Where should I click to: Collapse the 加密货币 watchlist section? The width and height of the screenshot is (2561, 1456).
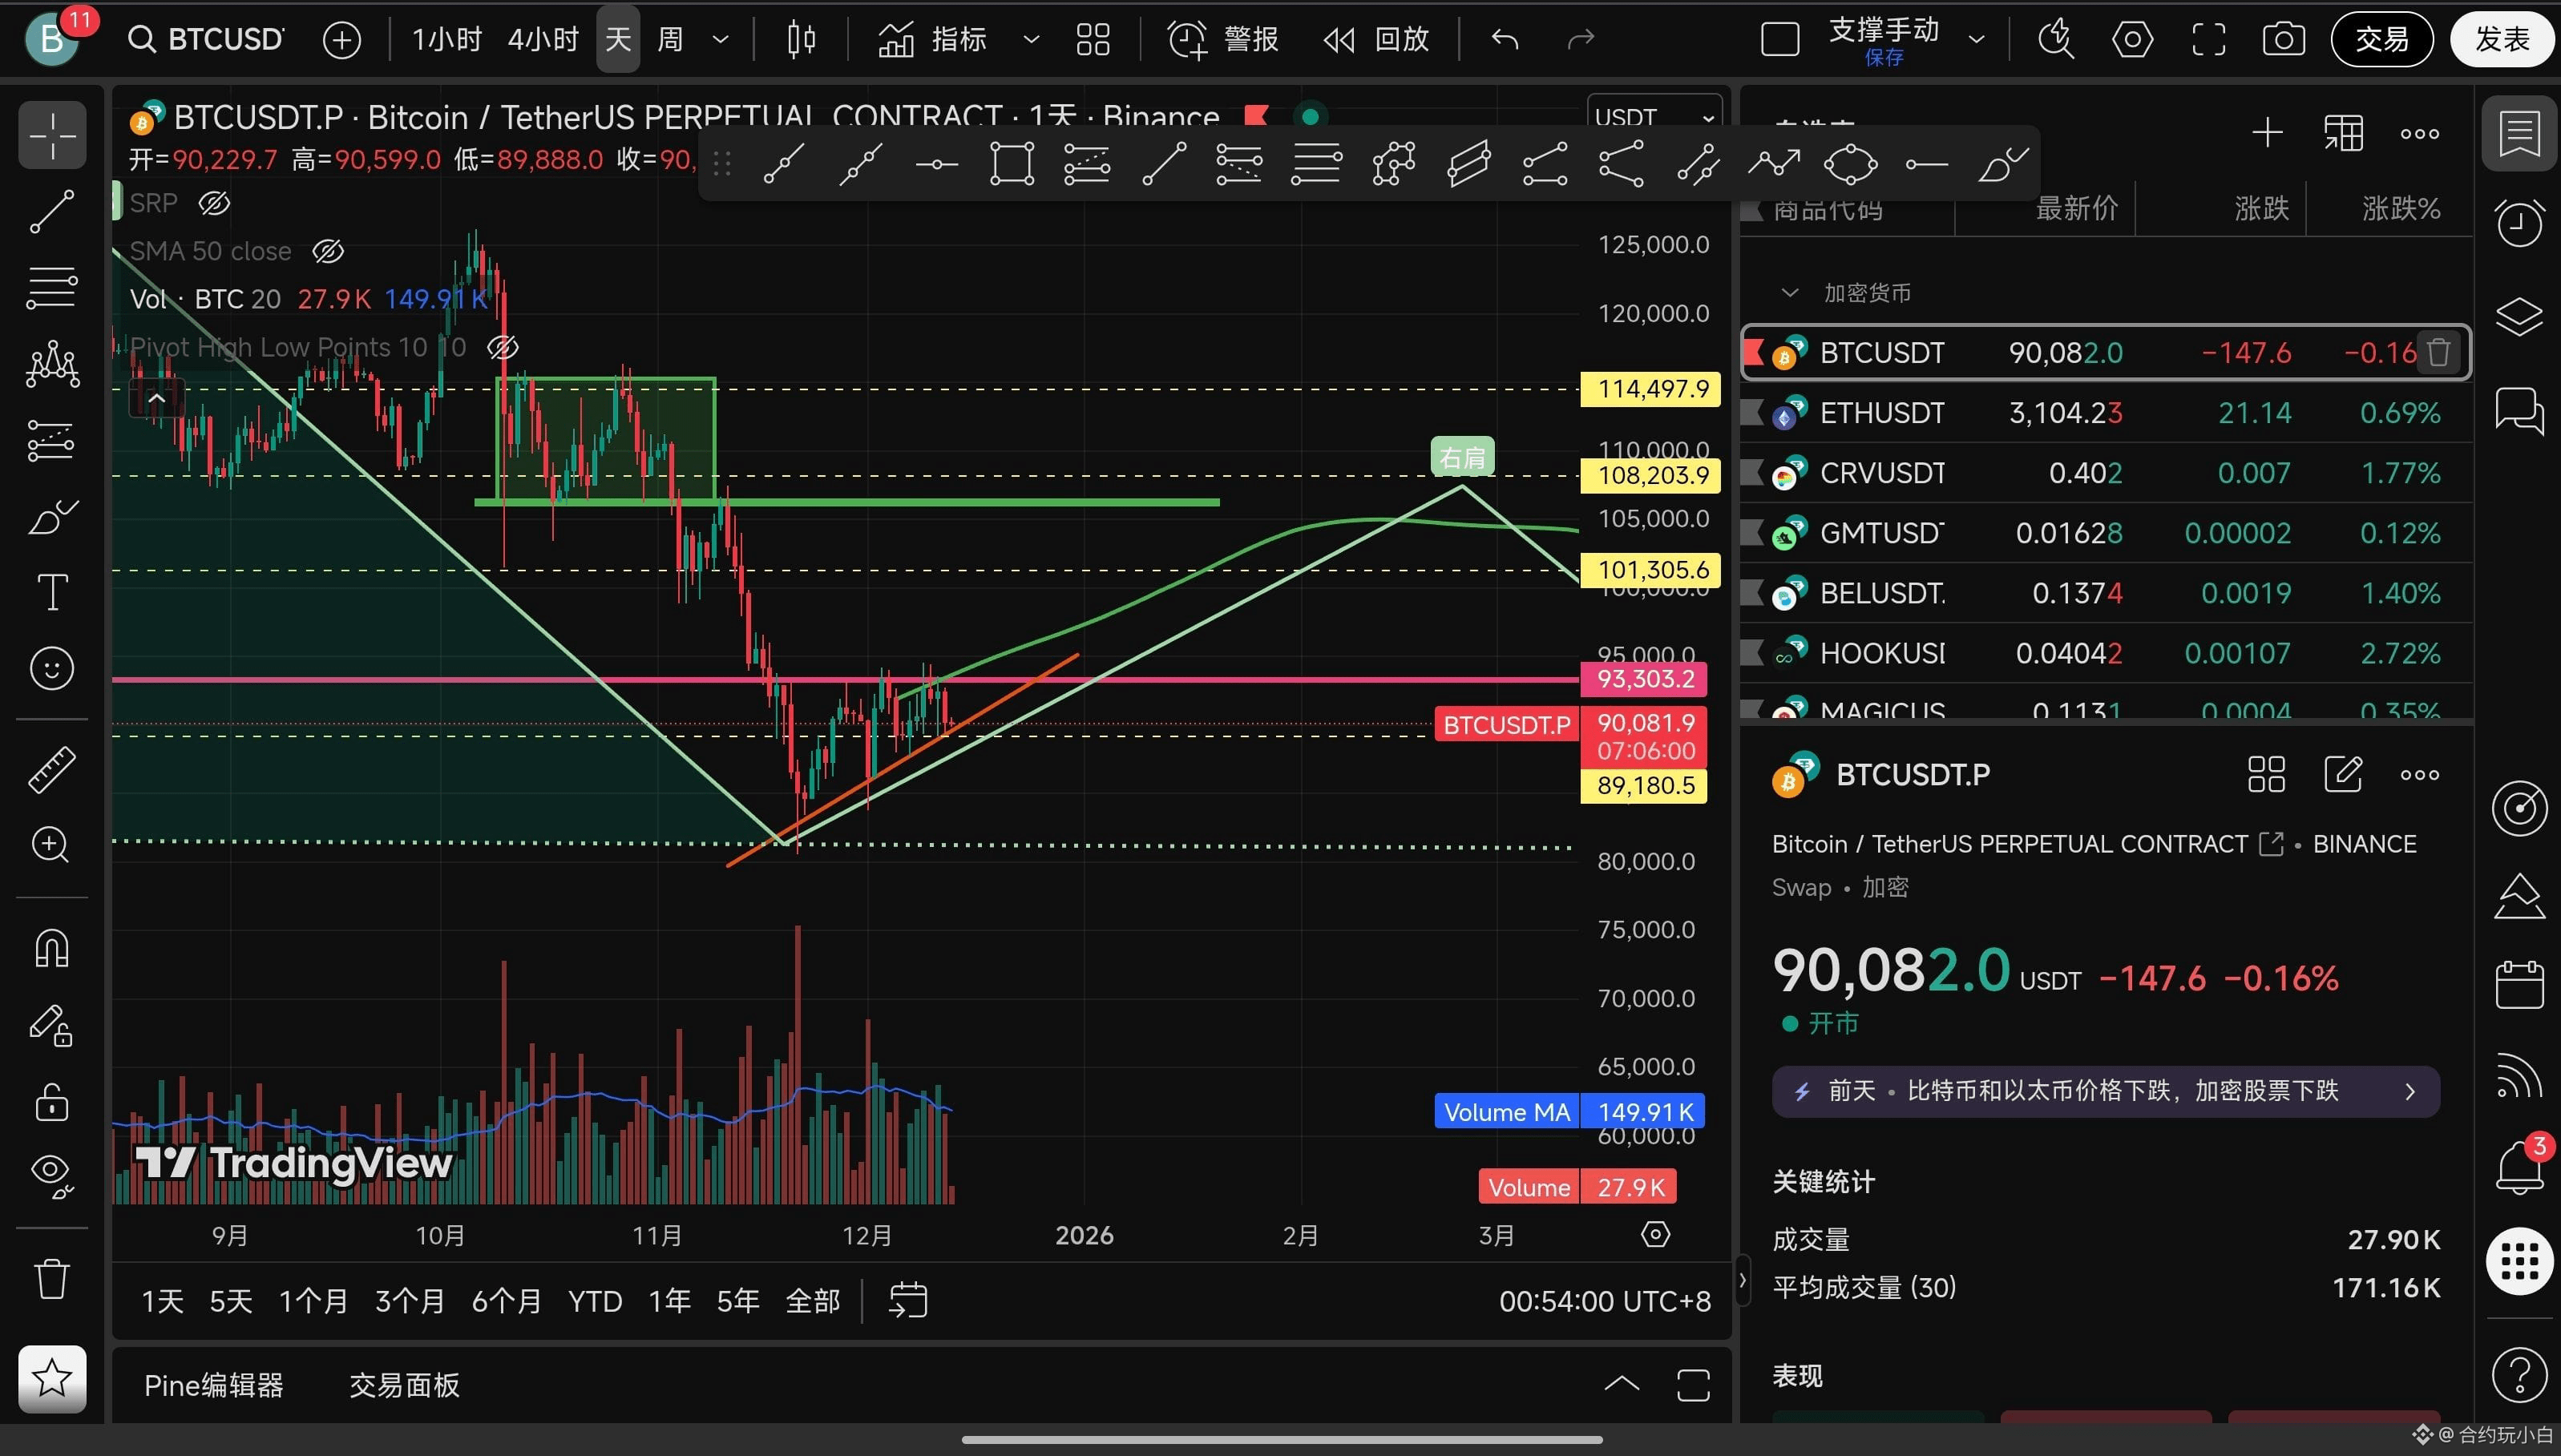click(1790, 293)
